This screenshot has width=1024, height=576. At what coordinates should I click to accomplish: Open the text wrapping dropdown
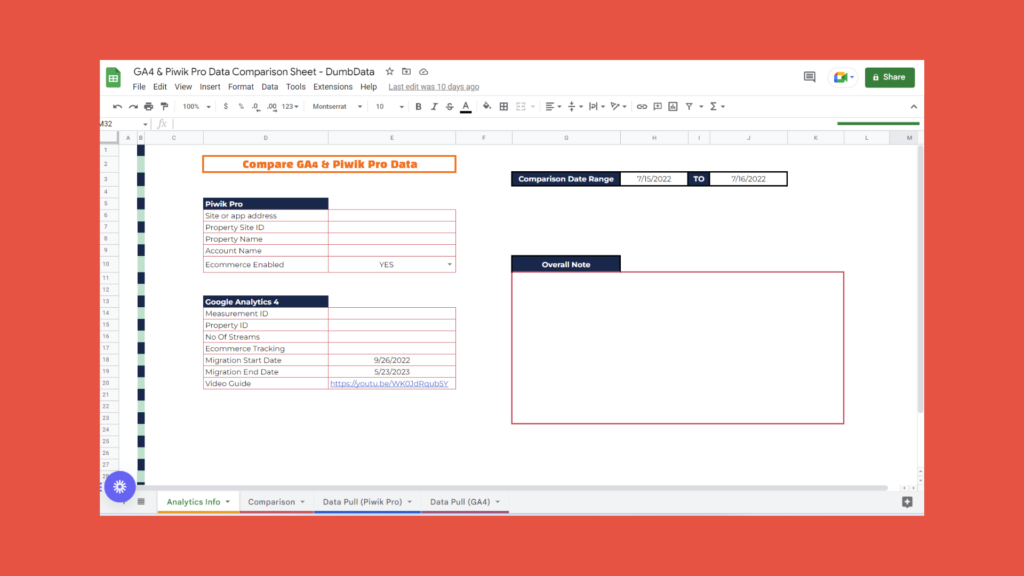596,106
